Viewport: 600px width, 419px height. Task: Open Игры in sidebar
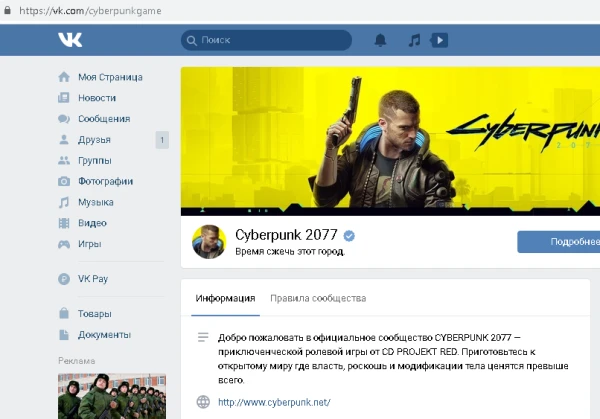tap(90, 244)
